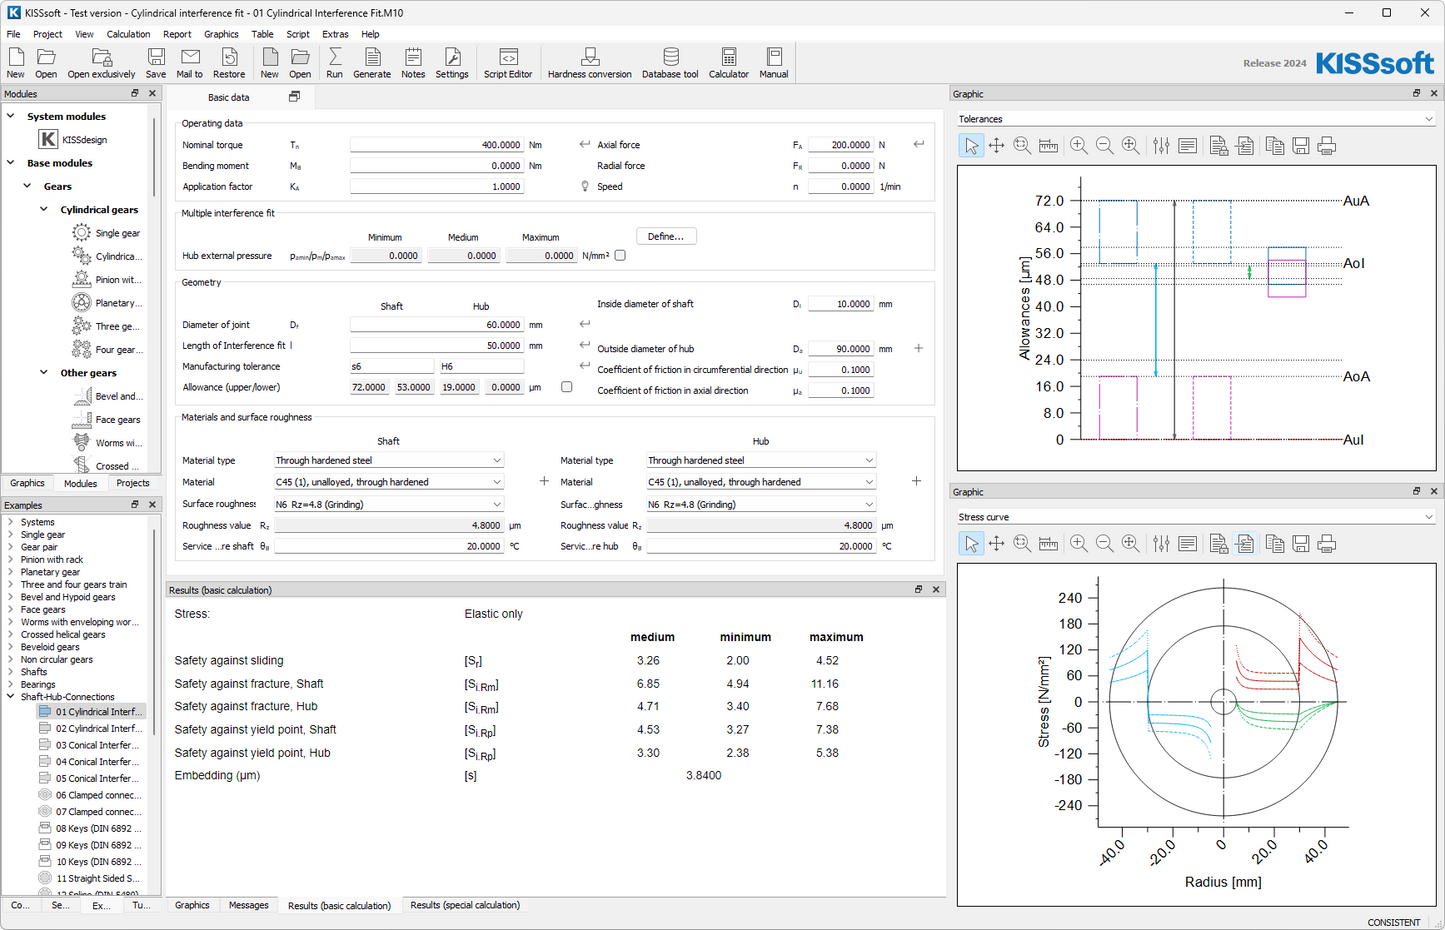The image size is (1445, 930).
Task: Enable the Hub external pressure checkbox
Action: click(x=620, y=256)
